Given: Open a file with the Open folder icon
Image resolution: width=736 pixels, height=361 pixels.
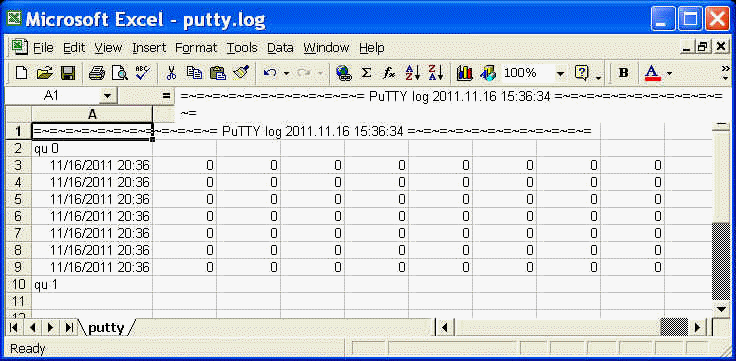Looking at the screenshot, I should [45, 73].
